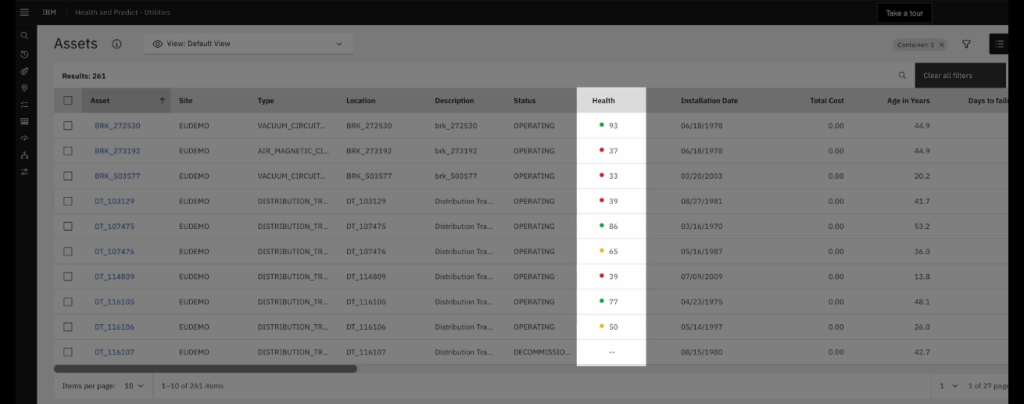Viewport: 1024px width, 404px height.
Task: Open the page number selector dropdown
Action: click(x=948, y=386)
